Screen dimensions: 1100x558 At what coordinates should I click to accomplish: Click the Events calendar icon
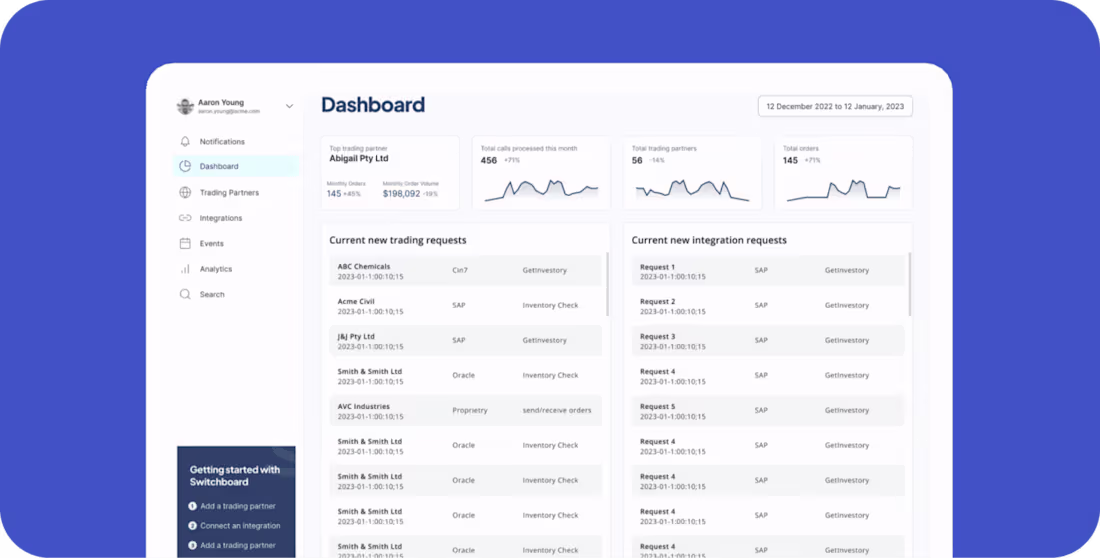coord(185,244)
